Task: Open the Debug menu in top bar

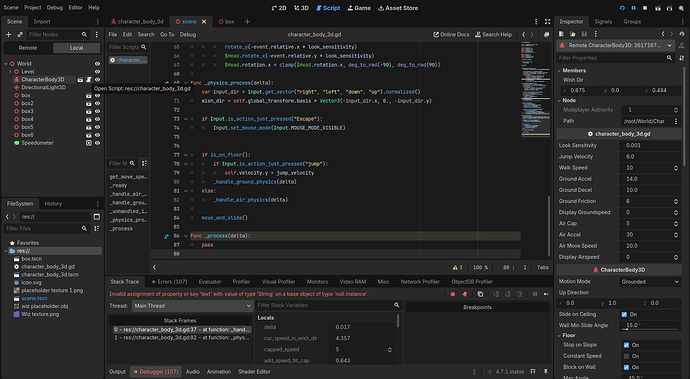Action: point(55,7)
